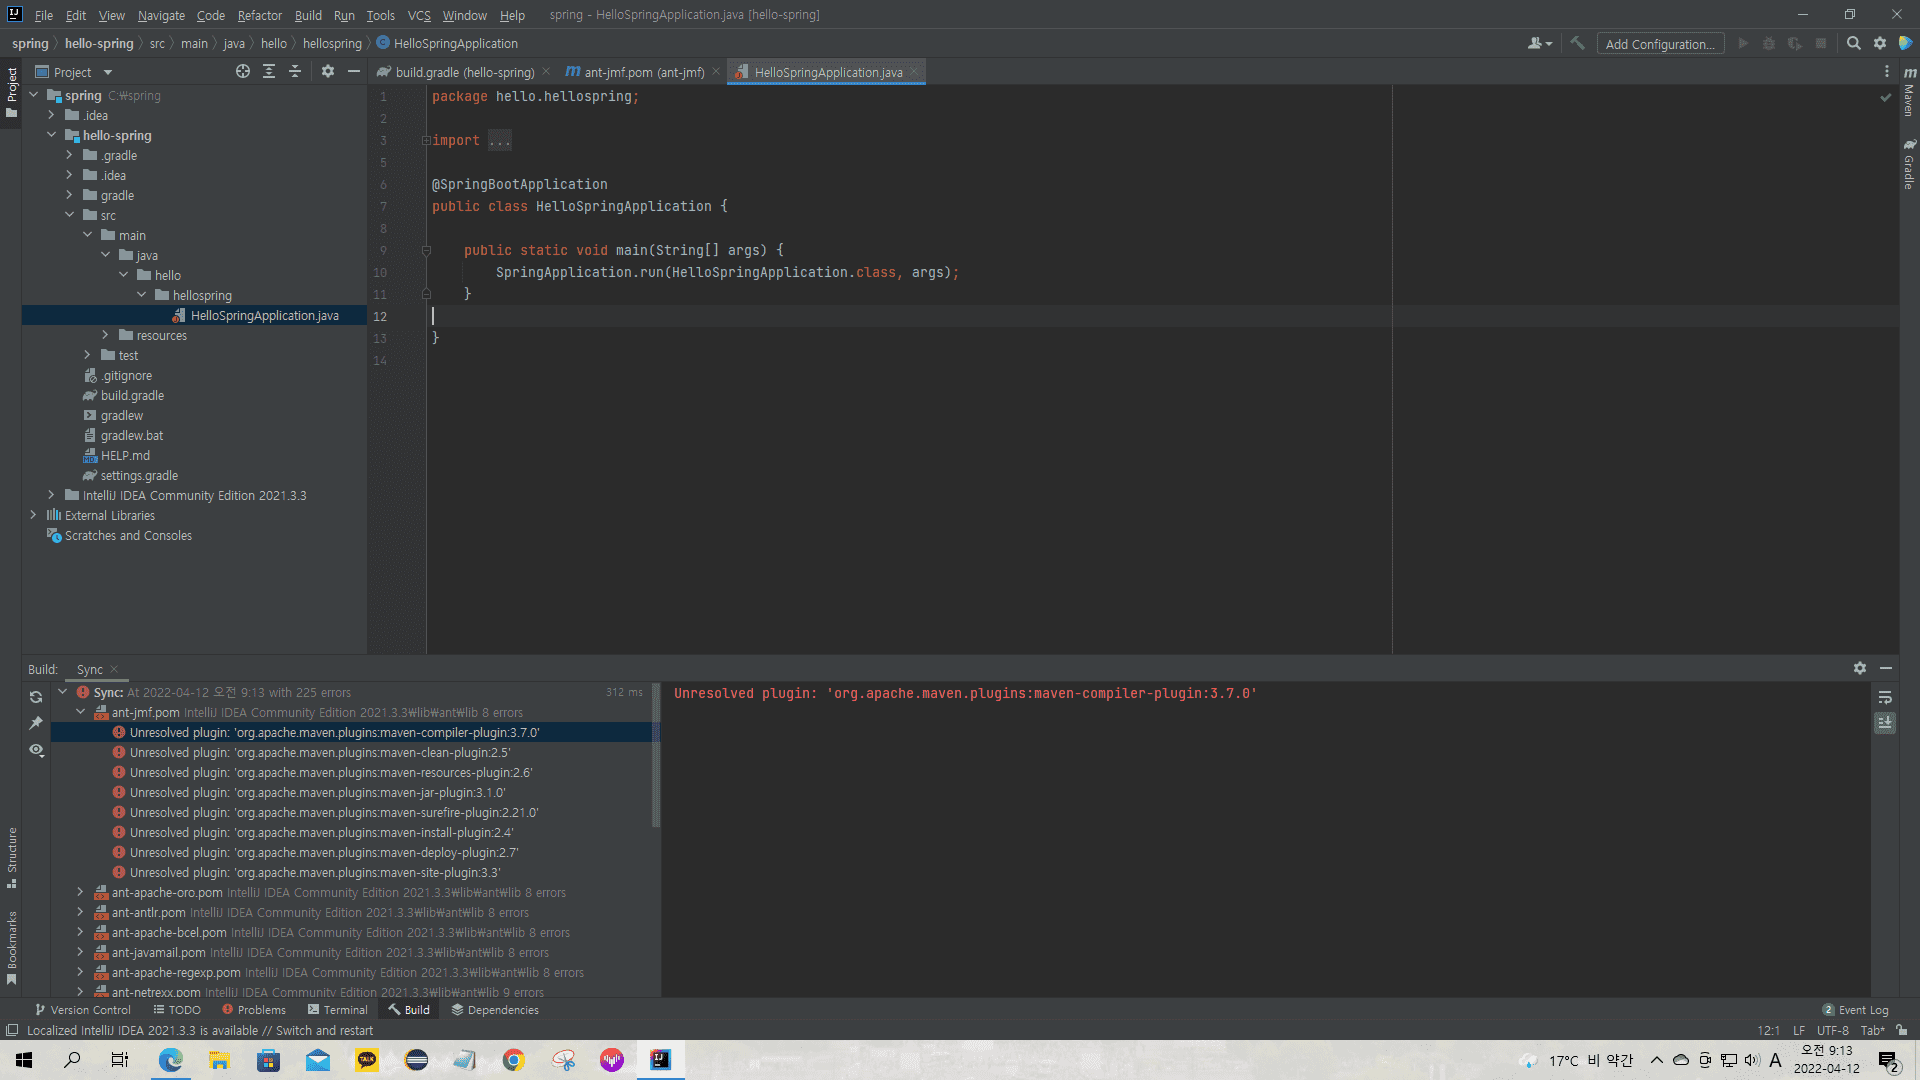This screenshot has height=1080, width=1920.
Task: Open Build panel settings gear
Action: pyautogui.click(x=1859, y=668)
